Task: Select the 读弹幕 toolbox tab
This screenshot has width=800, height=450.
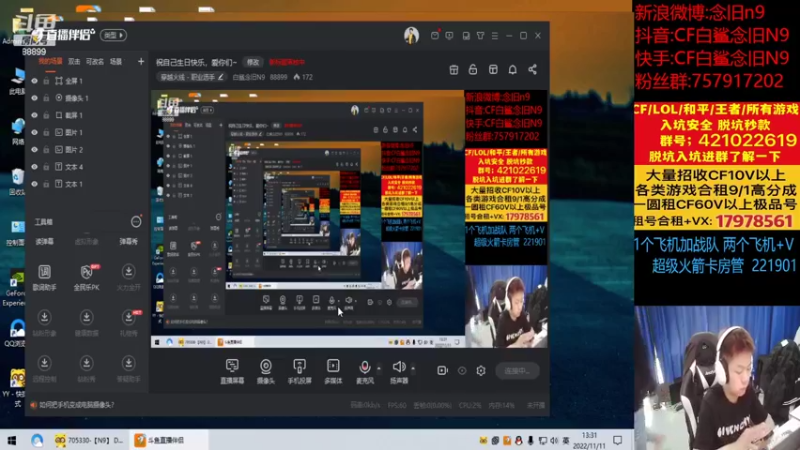Action: pos(44,241)
